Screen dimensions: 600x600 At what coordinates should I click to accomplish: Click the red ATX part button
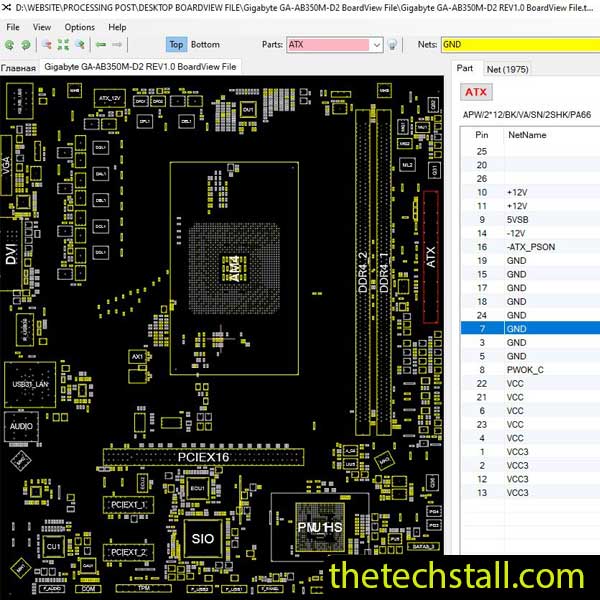(476, 92)
